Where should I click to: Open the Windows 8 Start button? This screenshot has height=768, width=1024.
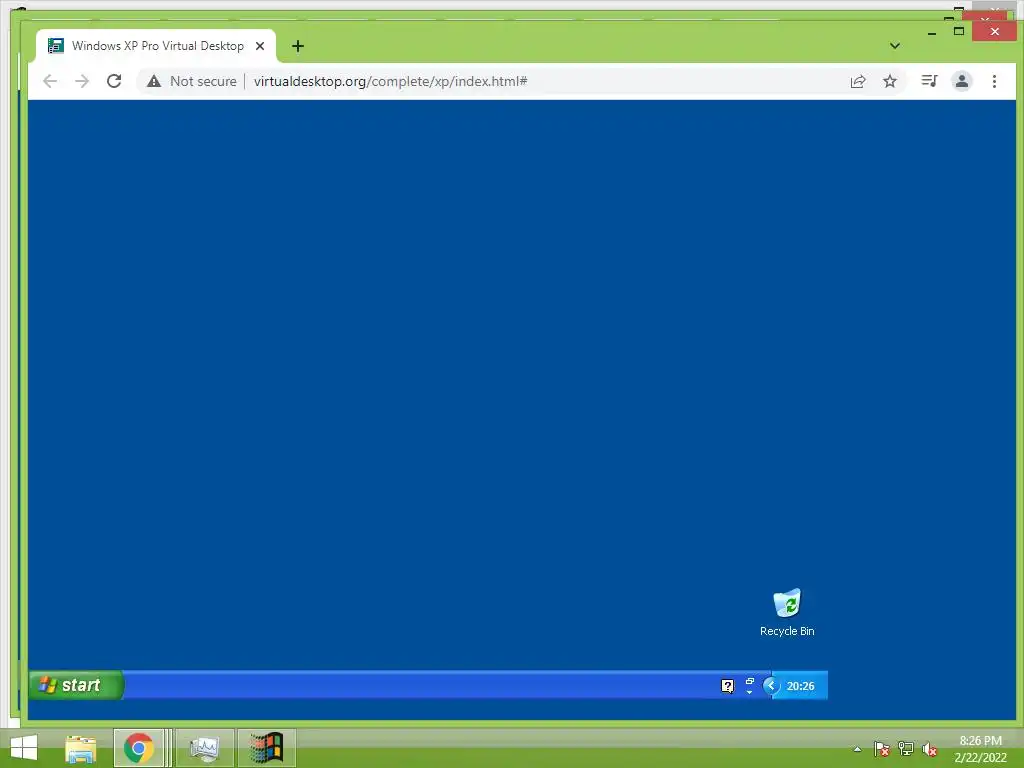point(24,748)
